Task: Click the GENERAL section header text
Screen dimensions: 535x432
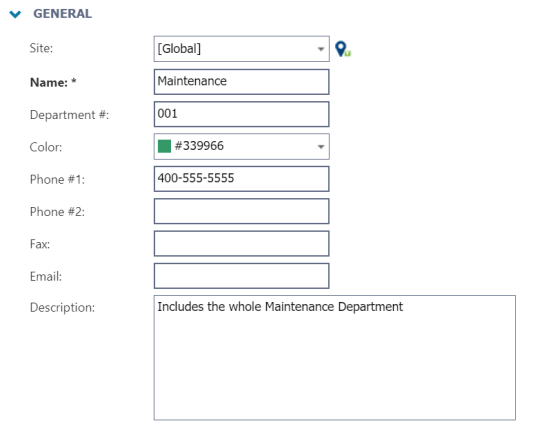Action: click(x=62, y=14)
